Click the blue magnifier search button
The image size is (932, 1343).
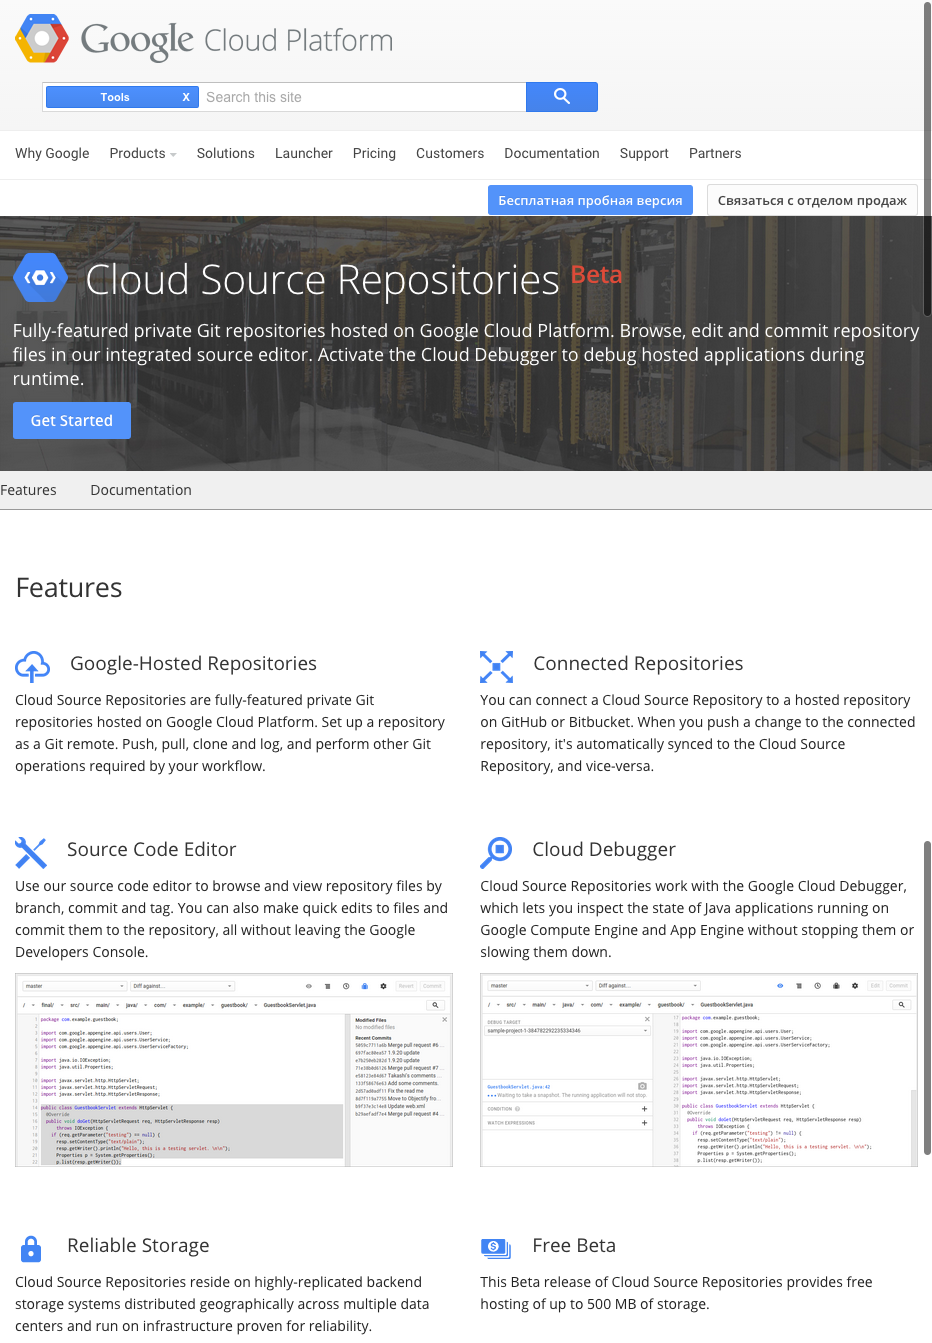(562, 97)
